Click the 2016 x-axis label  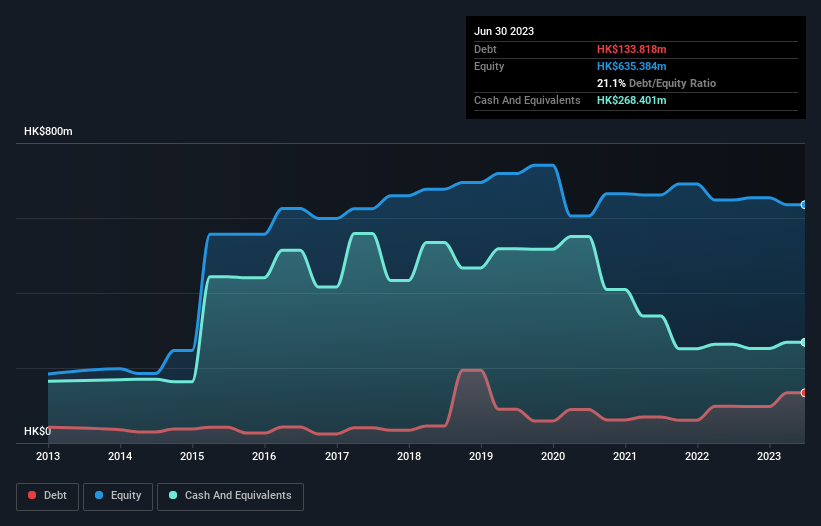[x=264, y=456]
